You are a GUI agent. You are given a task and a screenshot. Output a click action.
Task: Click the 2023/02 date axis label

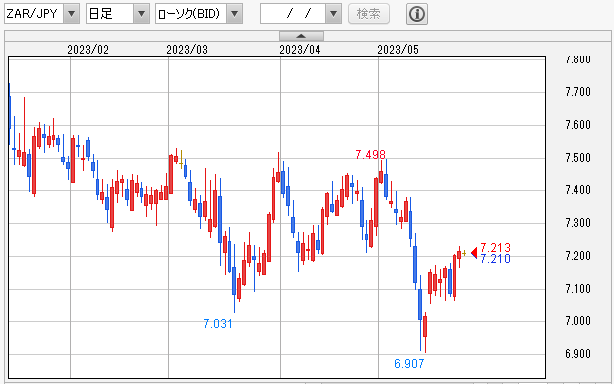click(88, 50)
